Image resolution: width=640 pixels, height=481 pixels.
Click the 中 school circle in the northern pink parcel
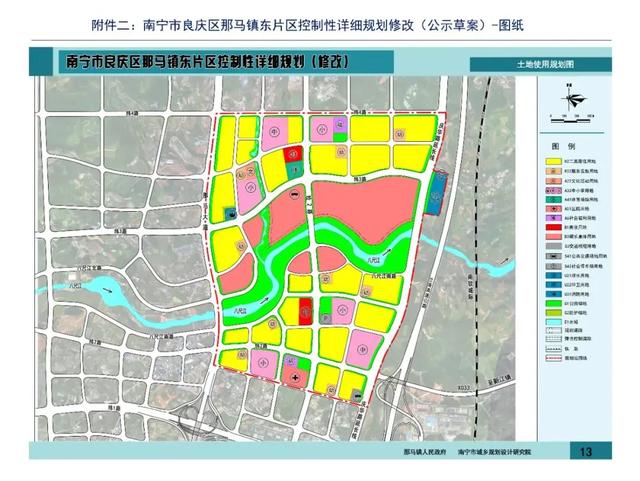tap(275, 132)
